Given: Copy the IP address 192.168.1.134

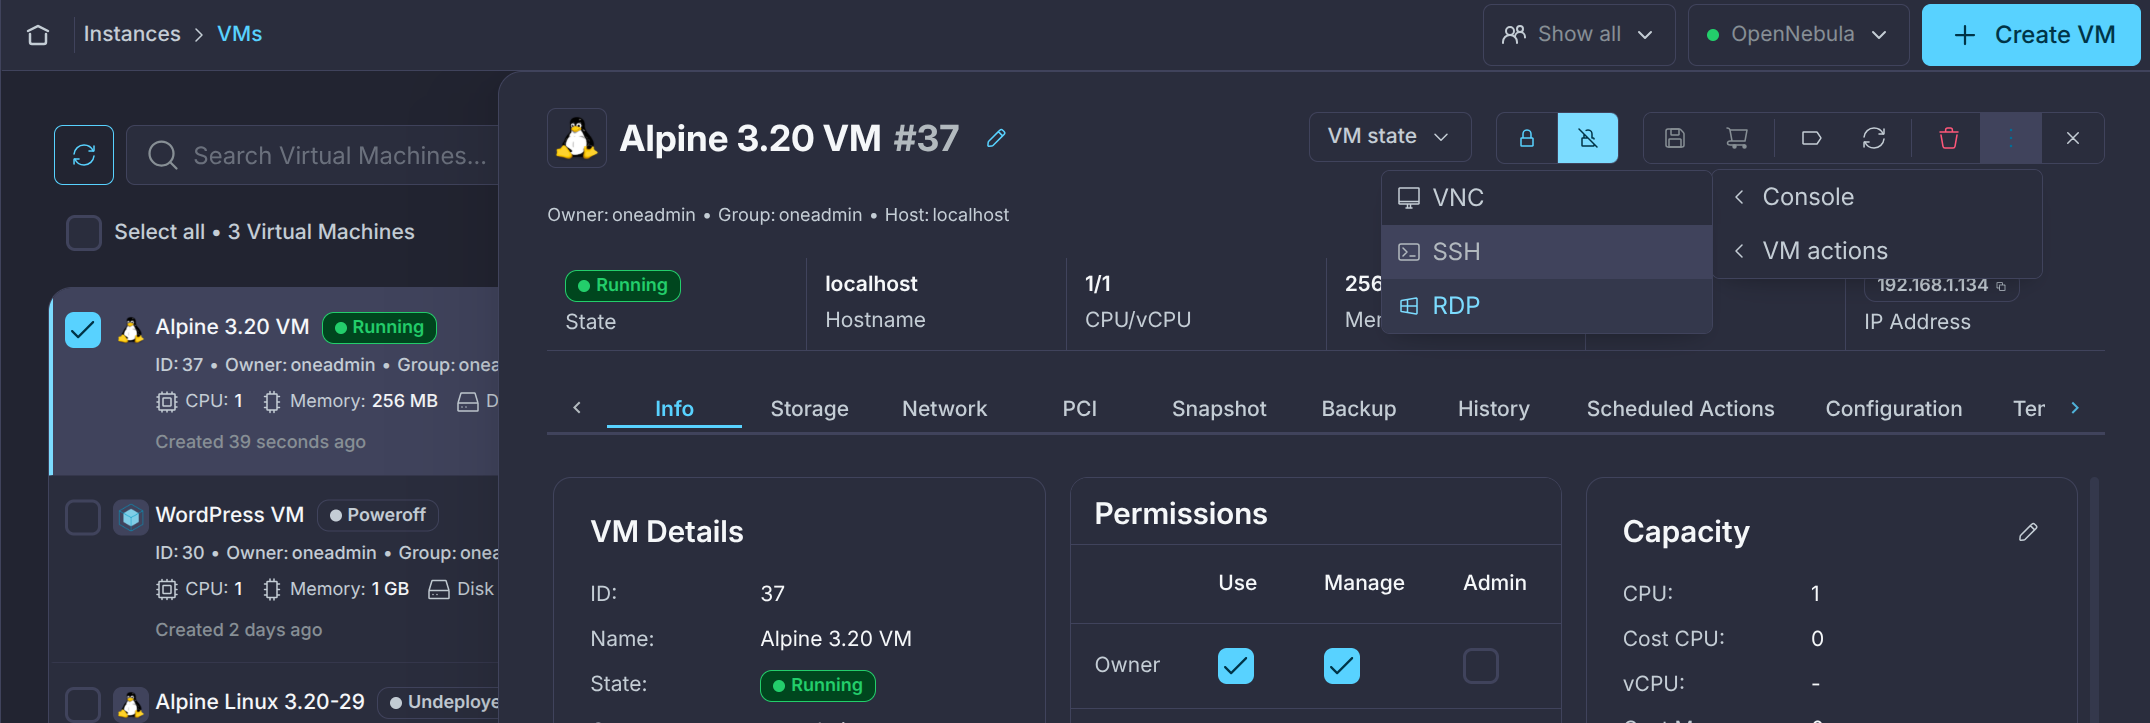Looking at the screenshot, I should [2001, 286].
